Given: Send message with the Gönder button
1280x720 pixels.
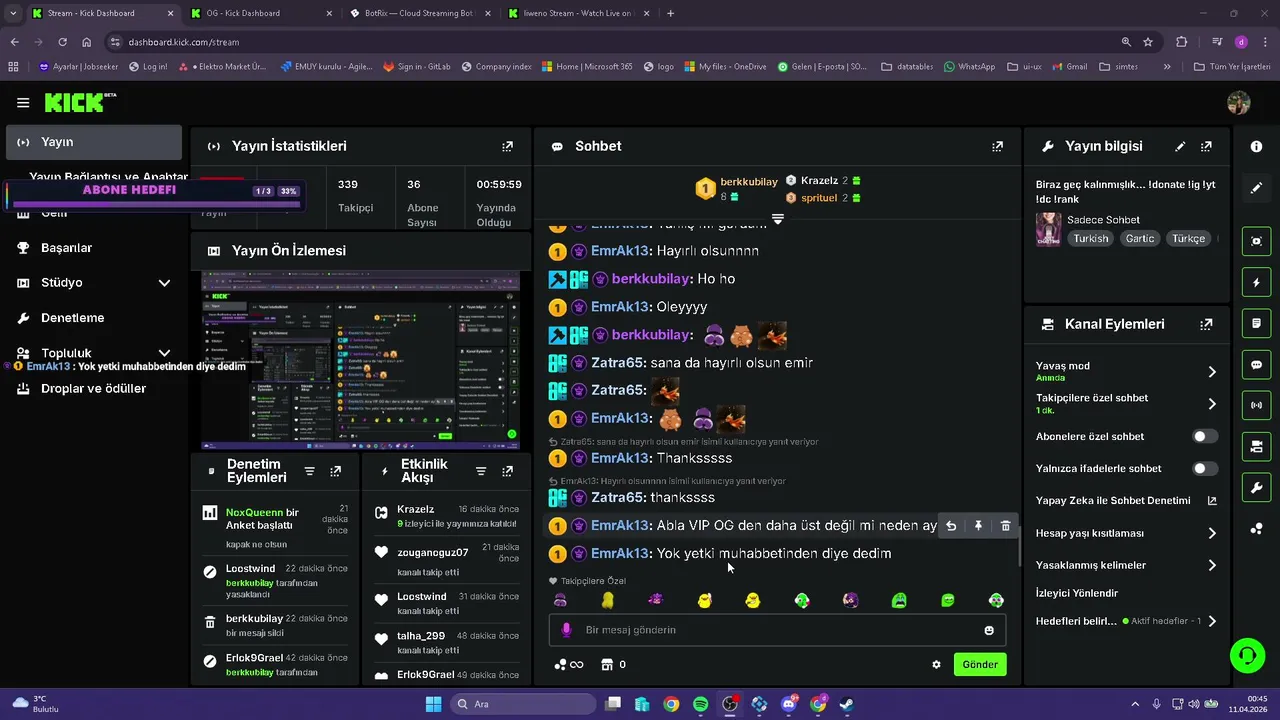Looking at the screenshot, I should pos(980,664).
